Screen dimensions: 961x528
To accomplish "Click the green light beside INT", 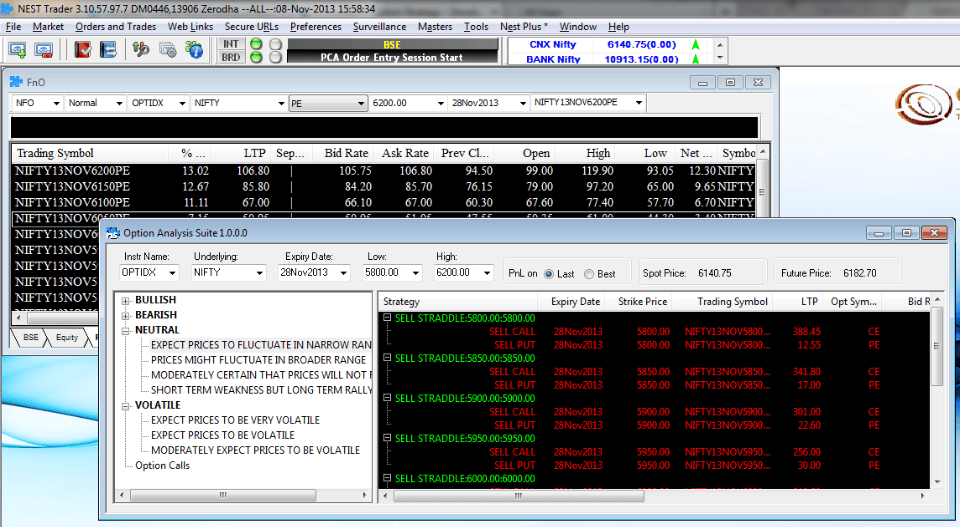I will (x=256, y=44).
